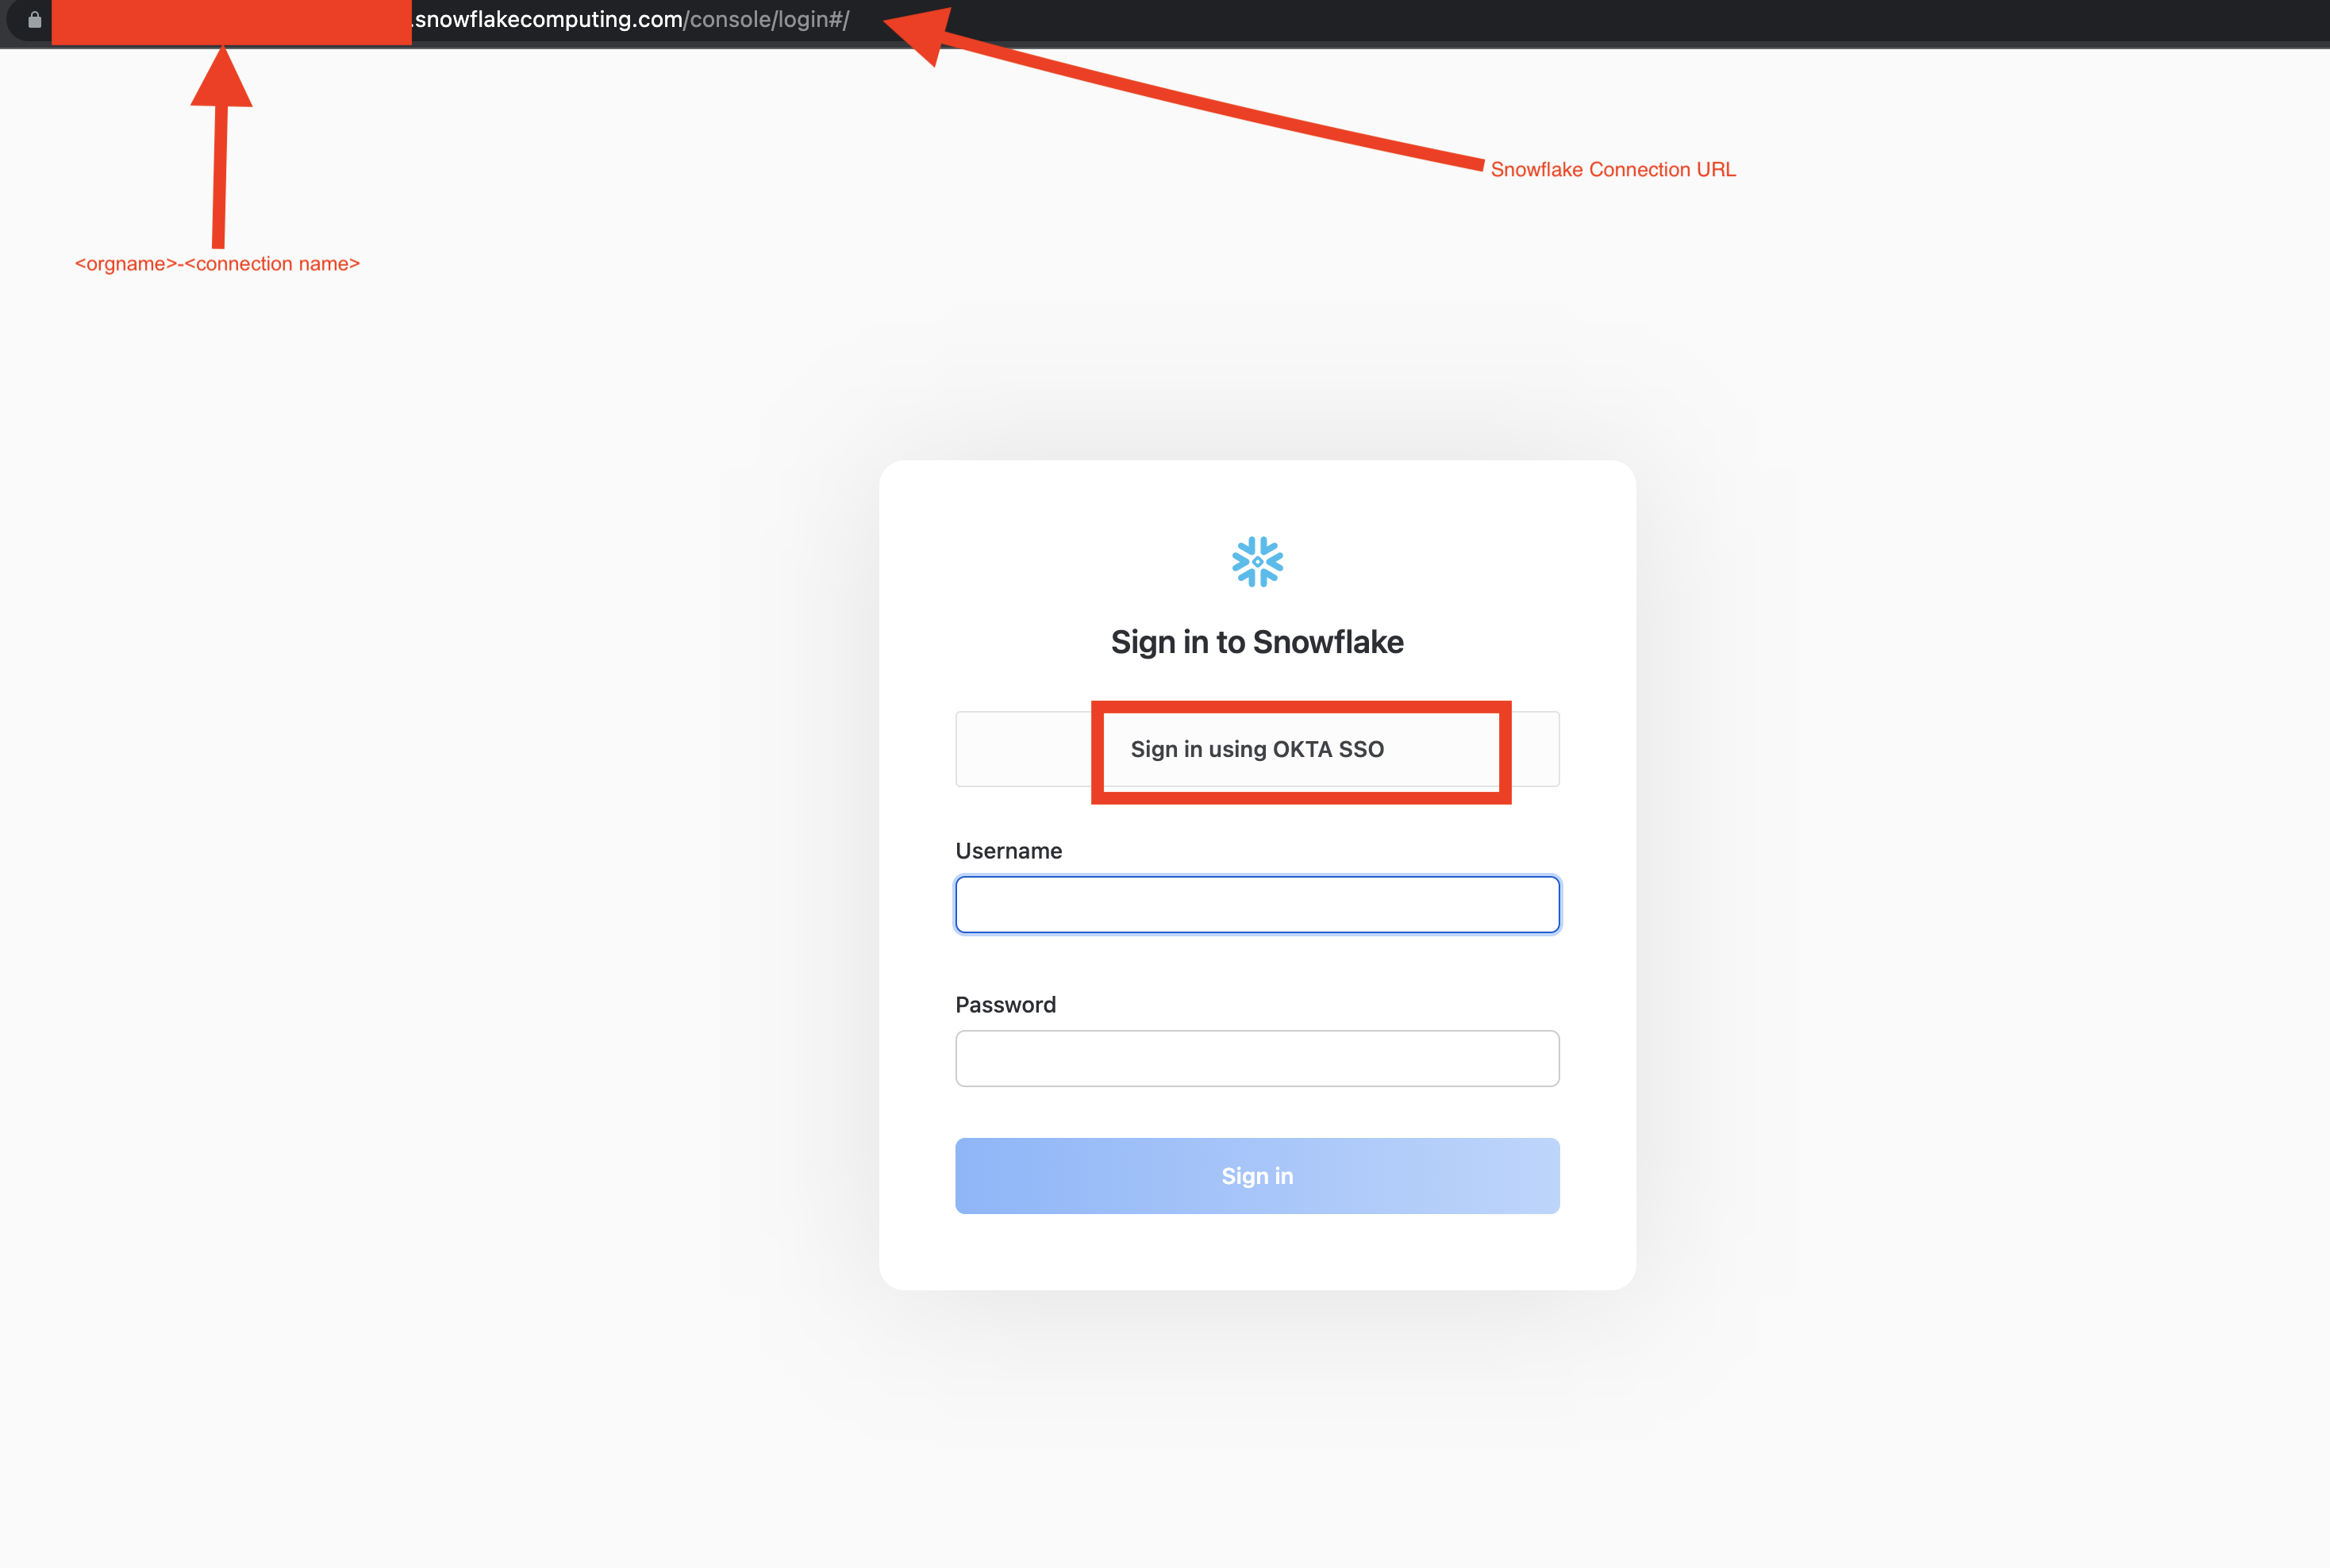Click the Username field label
The width and height of the screenshot is (2330, 1568).
coord(1008,851)
